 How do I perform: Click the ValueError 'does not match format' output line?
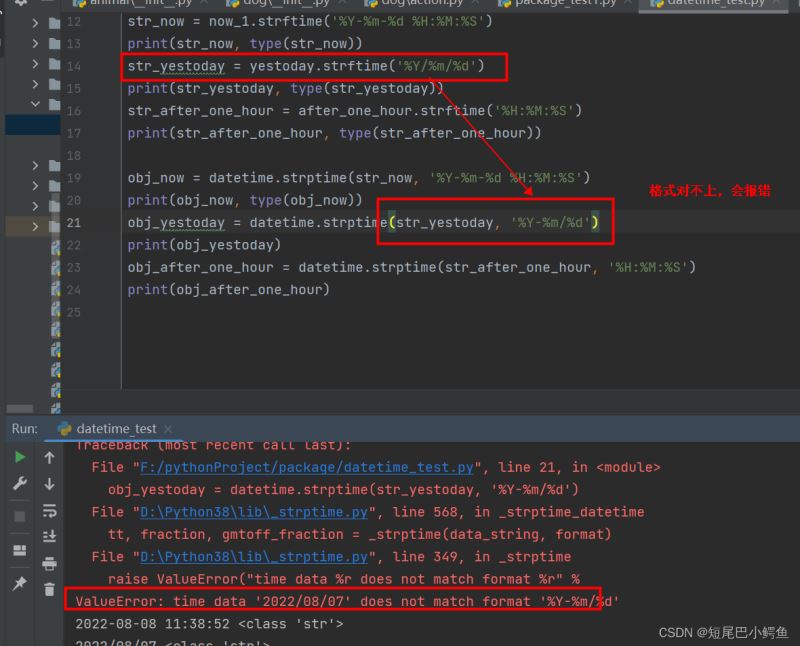(x=346, y=602)
